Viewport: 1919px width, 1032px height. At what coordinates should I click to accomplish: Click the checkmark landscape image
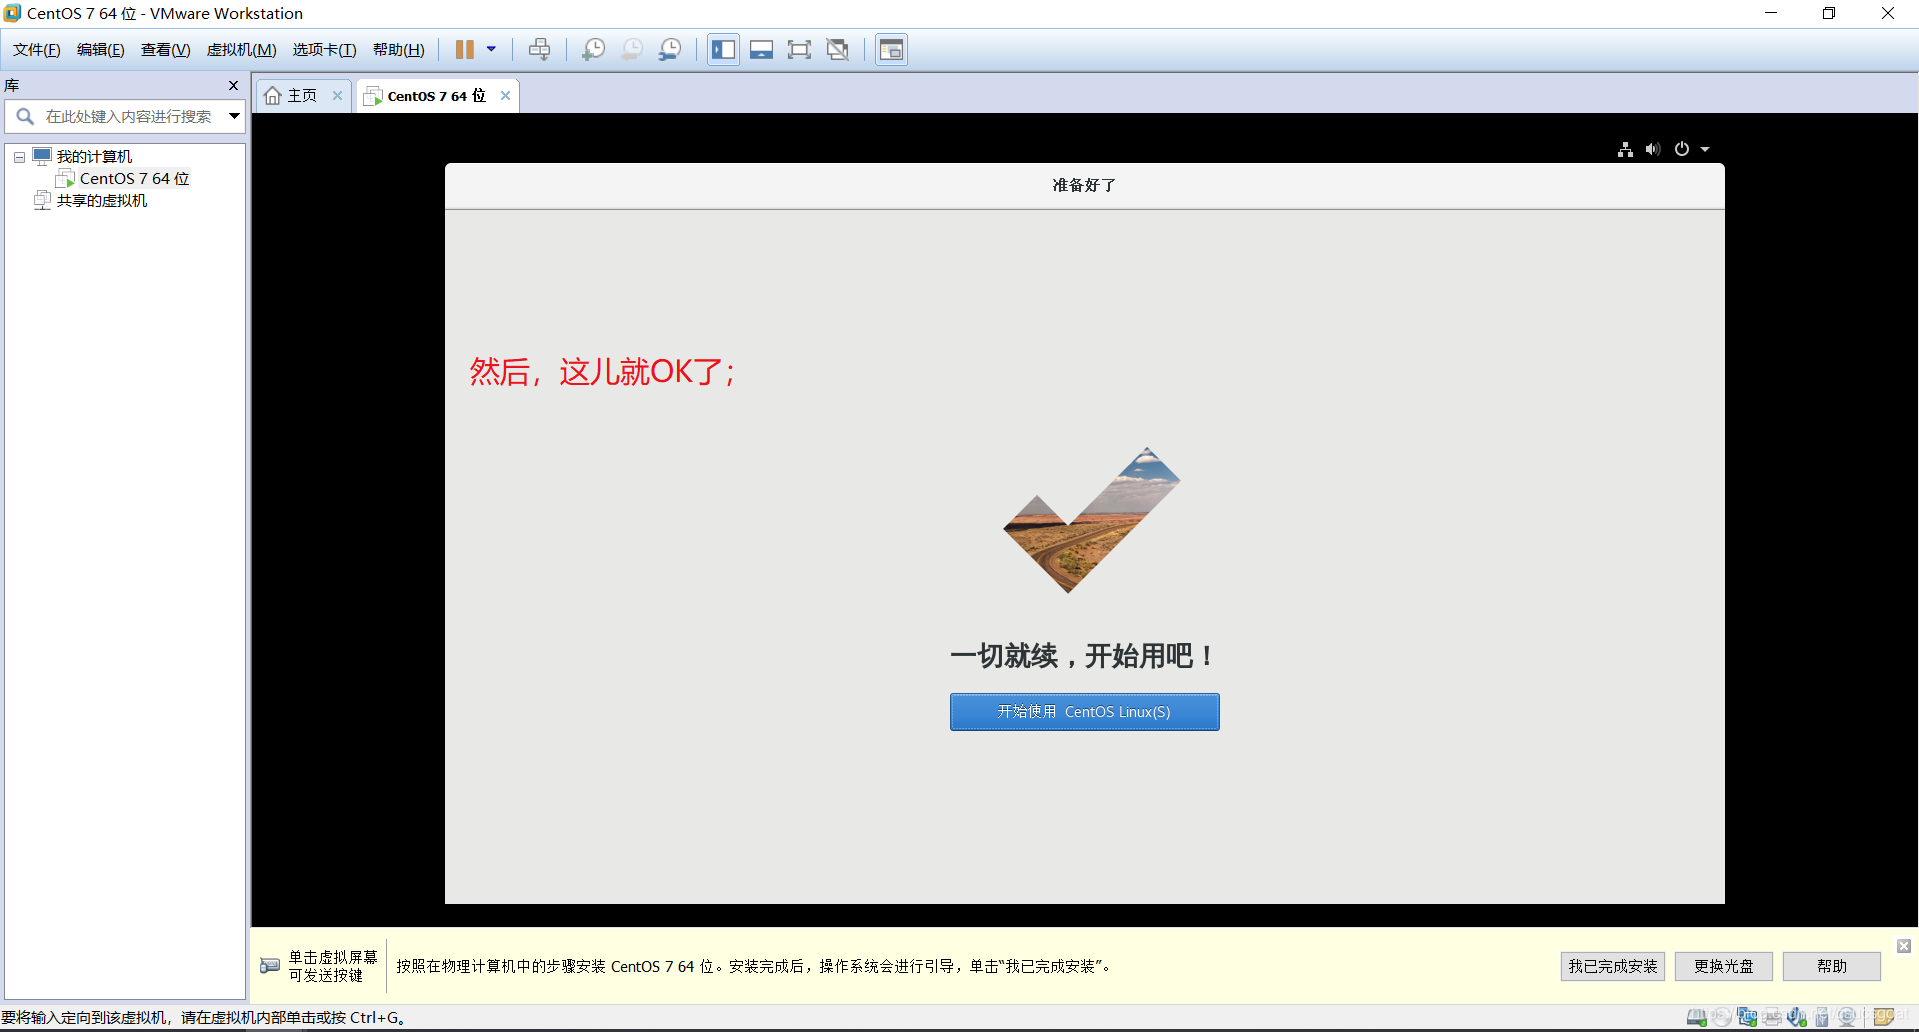1091,520
